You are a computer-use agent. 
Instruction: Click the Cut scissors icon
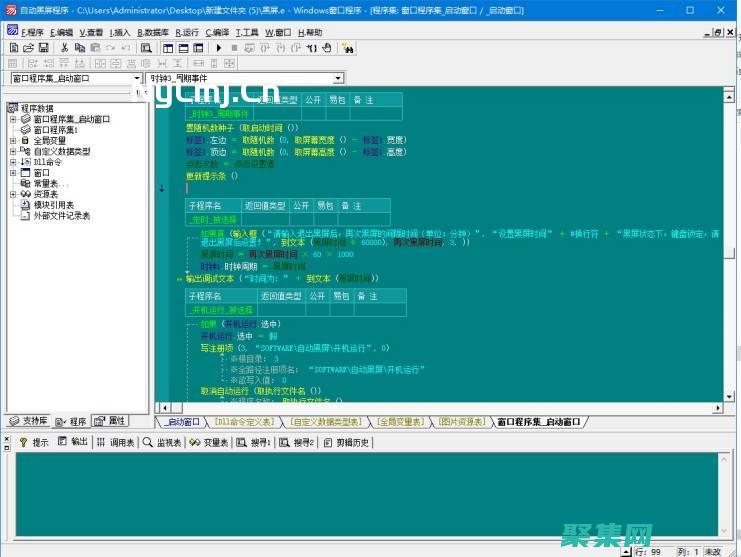(64, 47)
